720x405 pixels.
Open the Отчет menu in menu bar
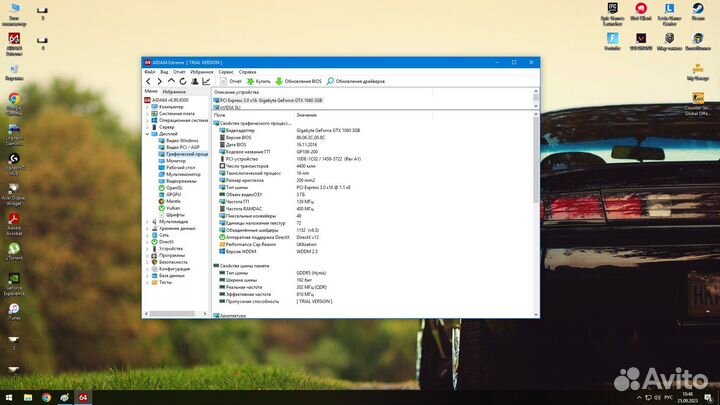[179, 72]
